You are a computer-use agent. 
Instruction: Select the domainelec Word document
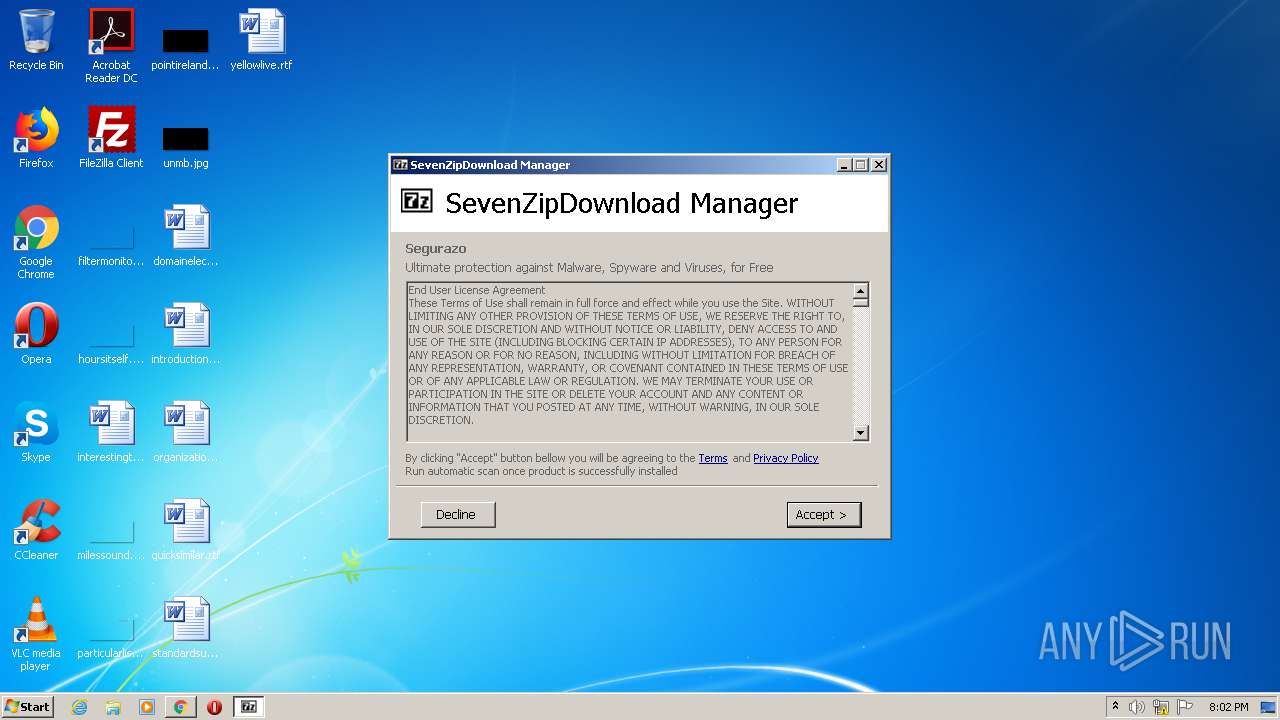185,236
